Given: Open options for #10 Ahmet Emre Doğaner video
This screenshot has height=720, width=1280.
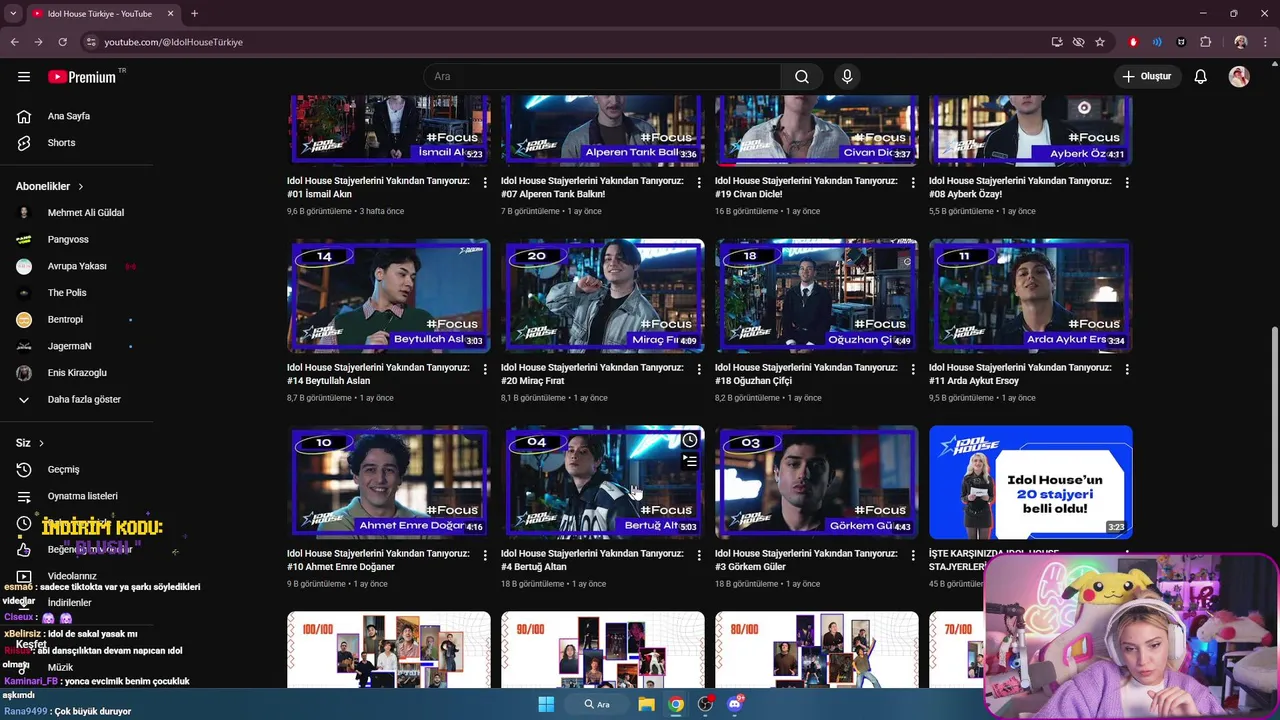Looking at the screenshot, I should (485, 555).
